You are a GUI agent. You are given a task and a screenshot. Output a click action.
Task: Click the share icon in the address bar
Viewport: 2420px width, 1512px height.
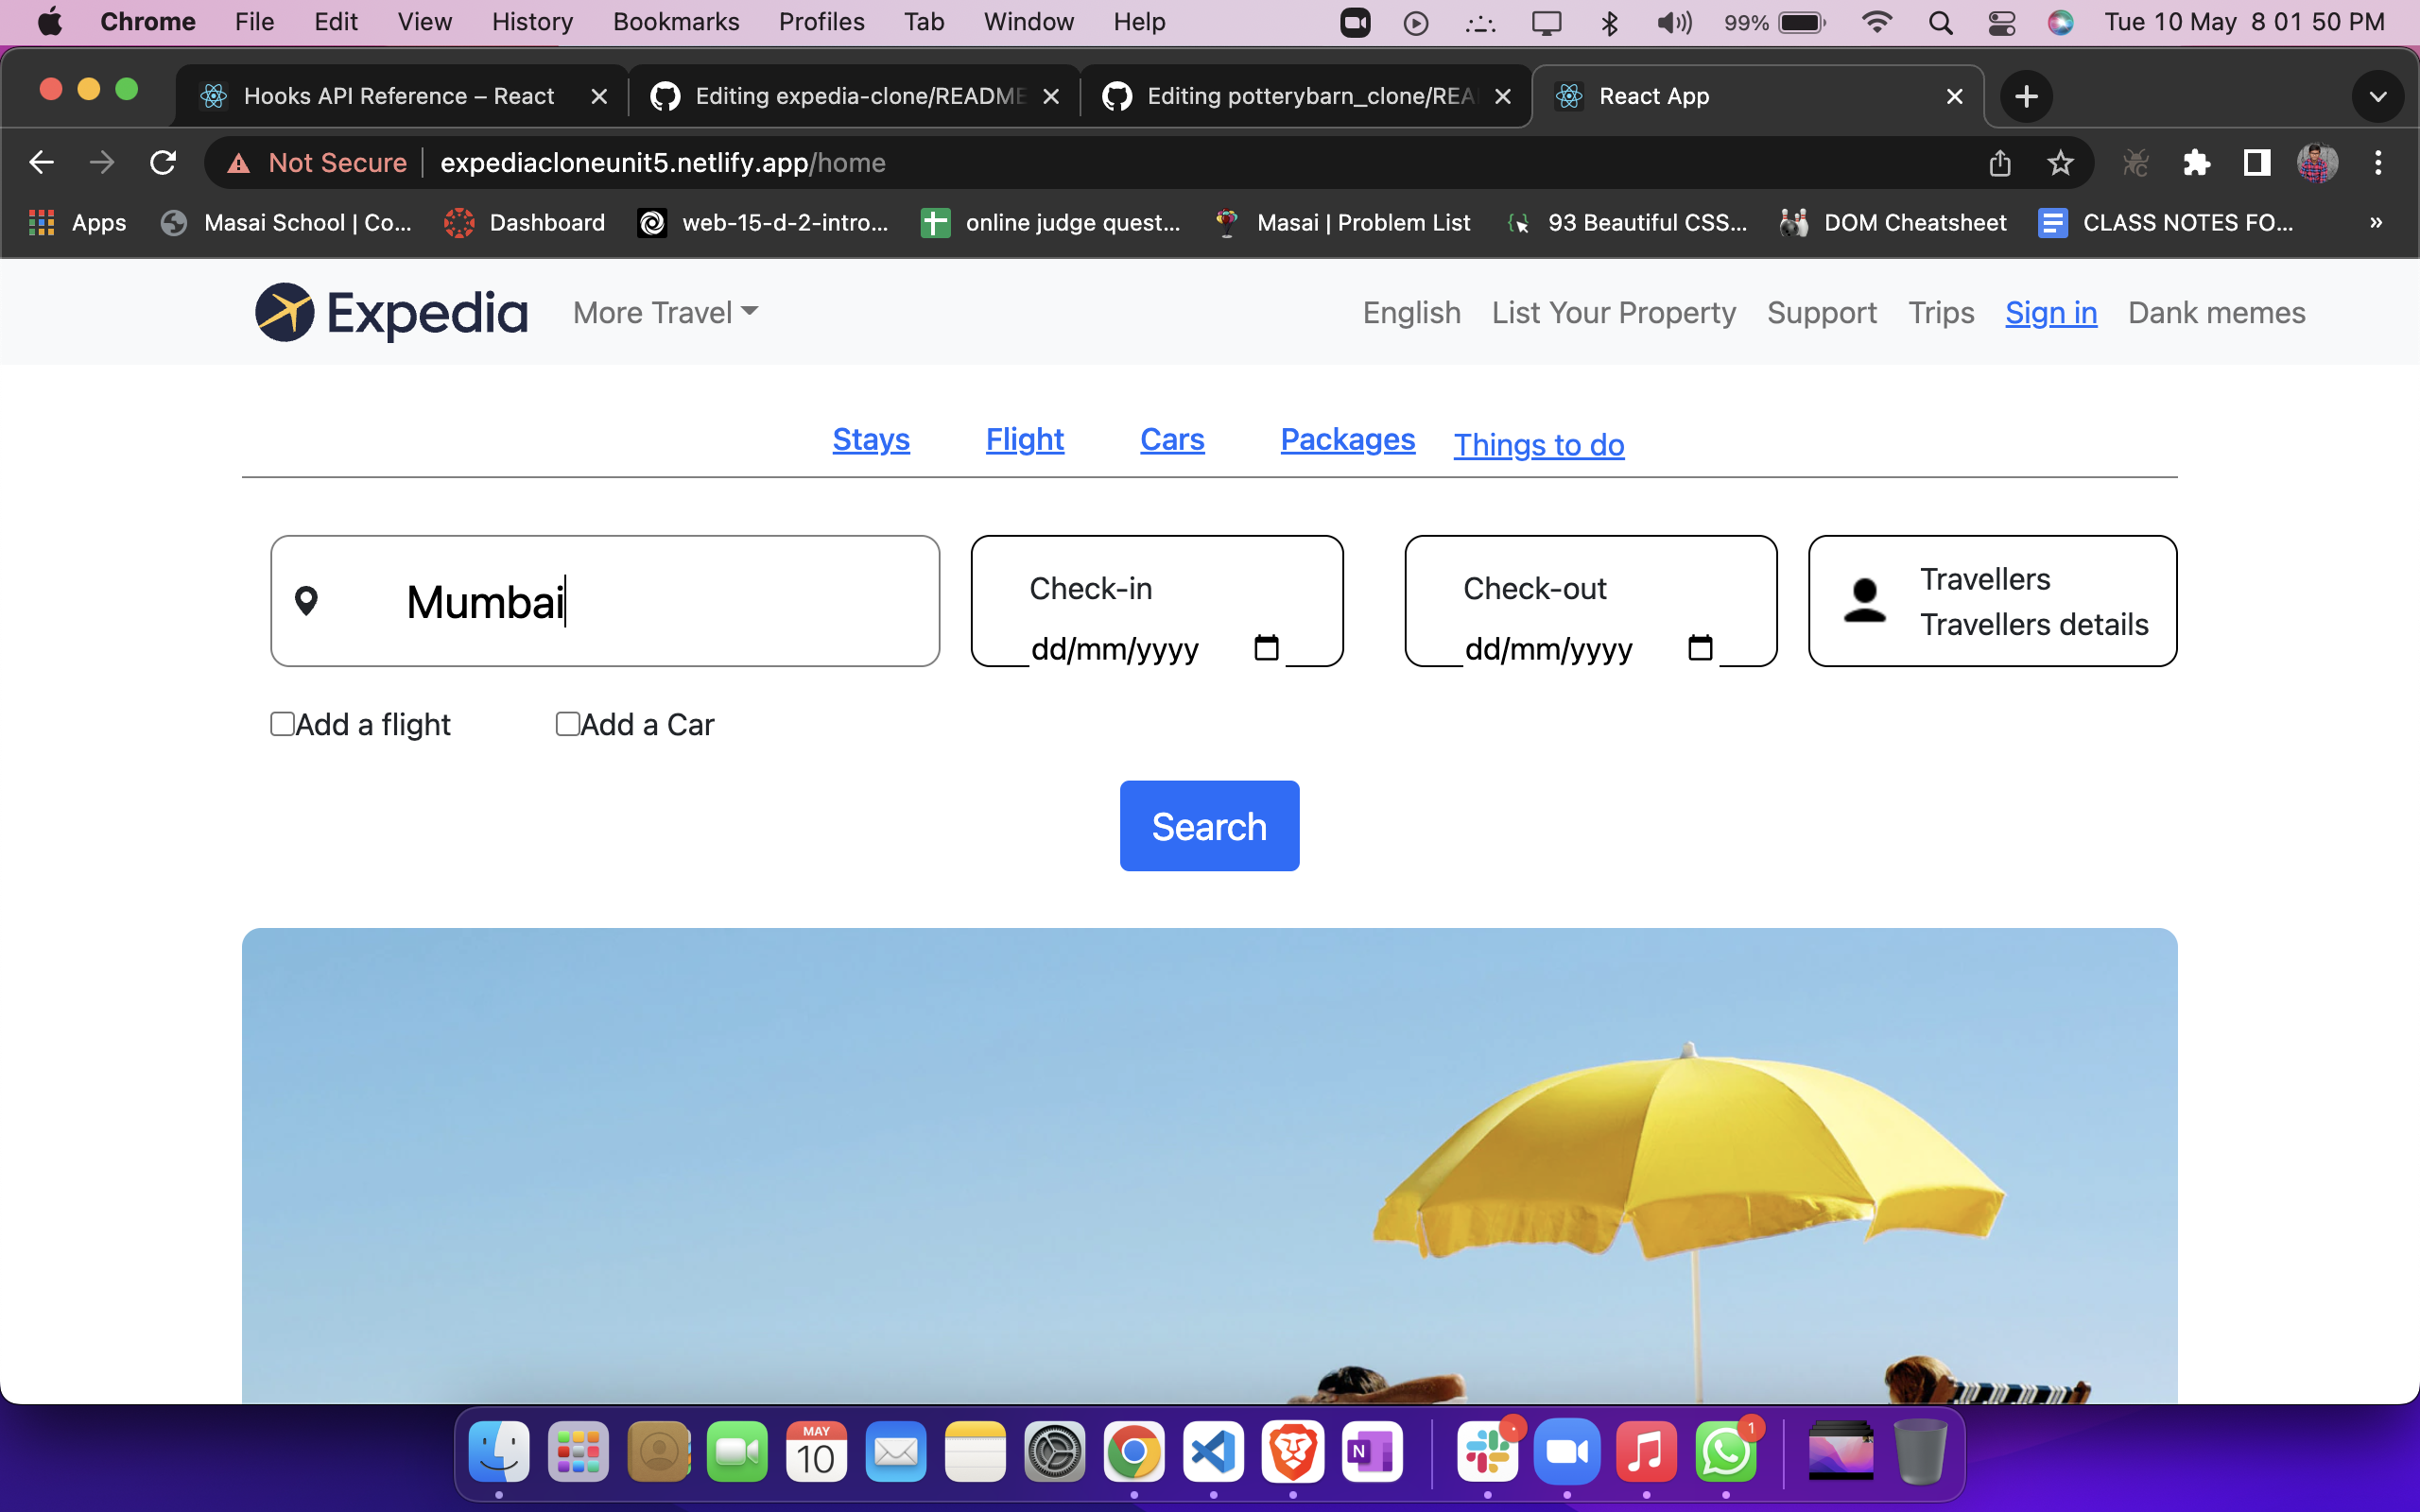[x=2000, y=162]
